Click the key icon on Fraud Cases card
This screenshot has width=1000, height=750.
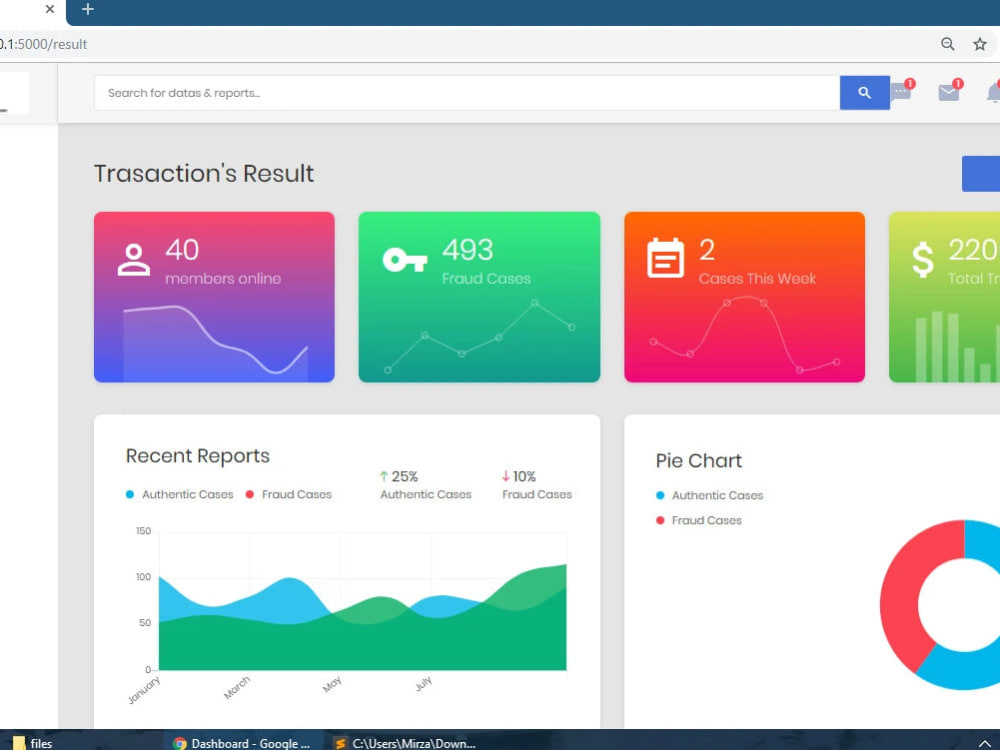point(405,260)
